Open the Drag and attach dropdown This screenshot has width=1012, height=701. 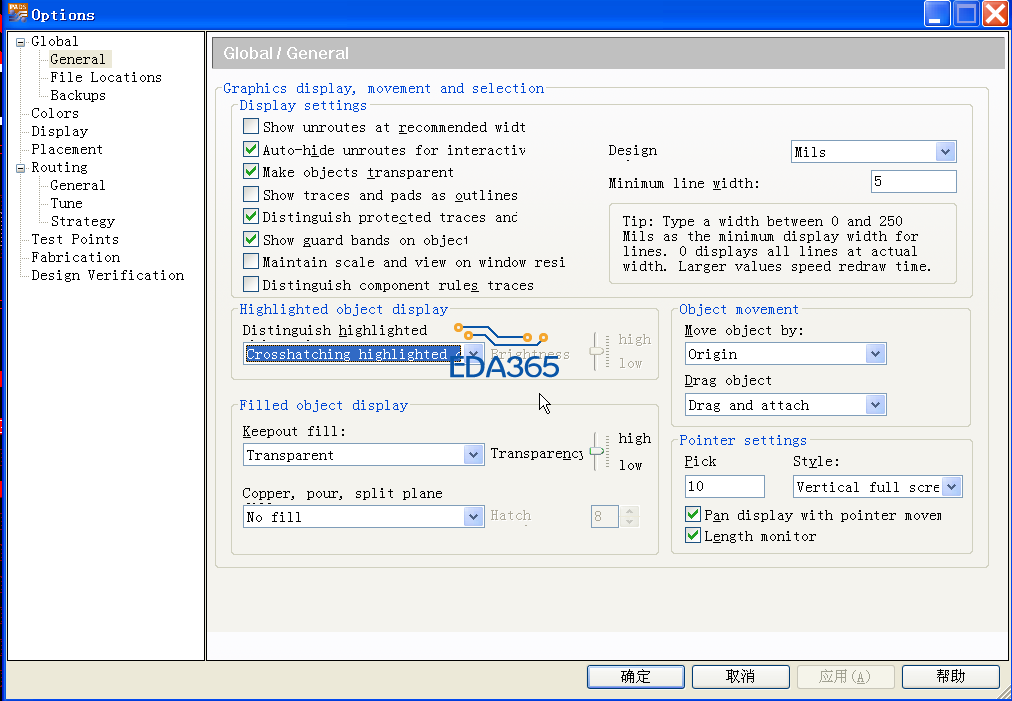click(875, 405)
